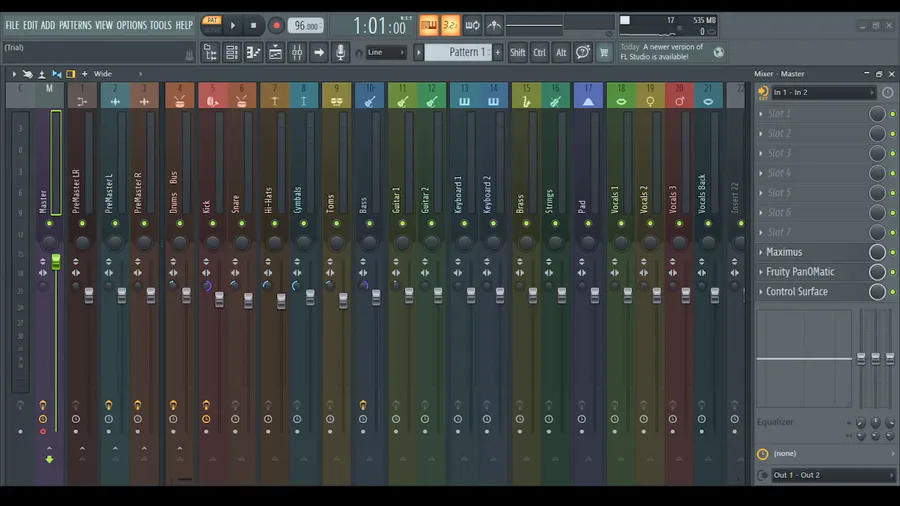Toggle the typing keyboard to piano icon

[x=429, y=25]
